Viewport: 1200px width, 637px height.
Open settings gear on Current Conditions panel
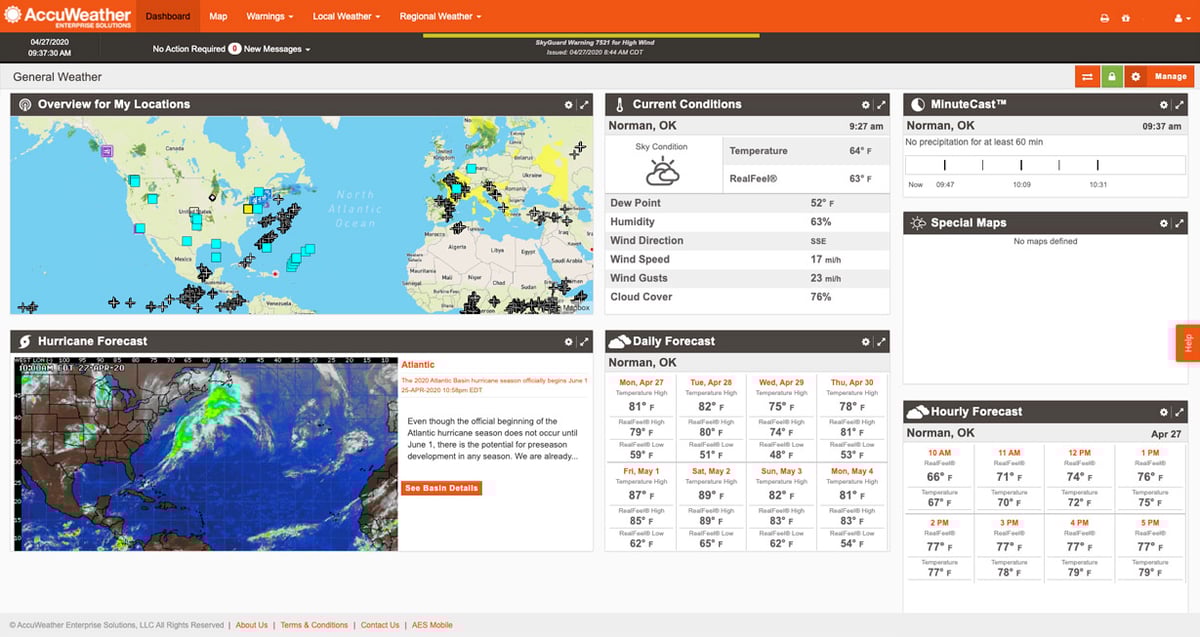tap(866, 105)
